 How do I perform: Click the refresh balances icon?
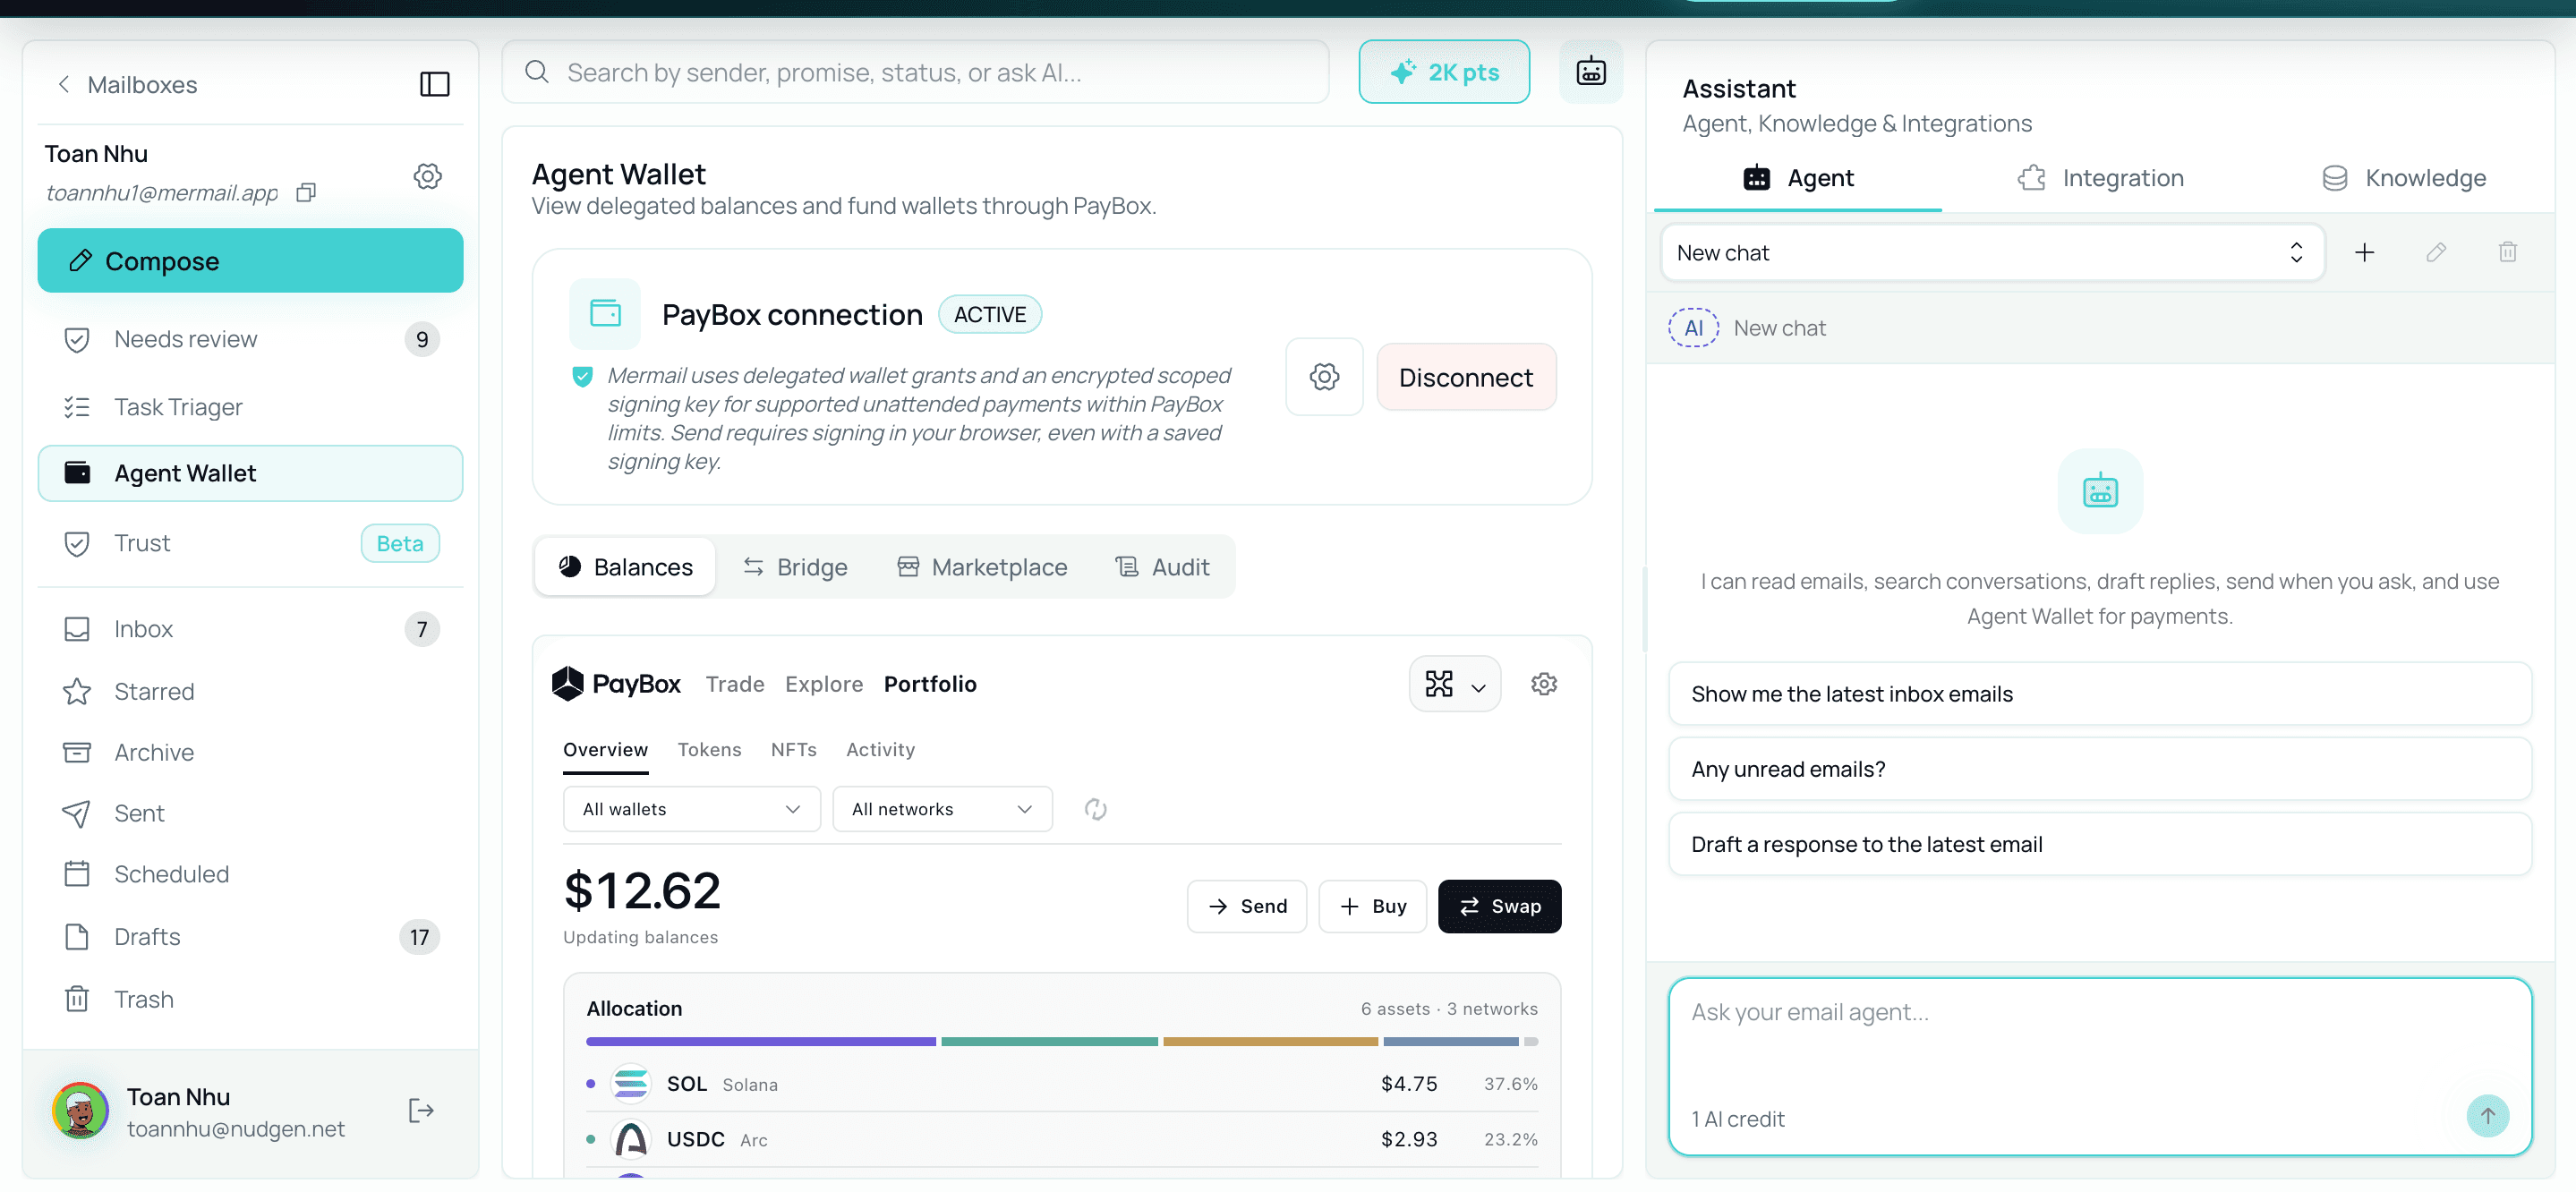point(1096,809)
